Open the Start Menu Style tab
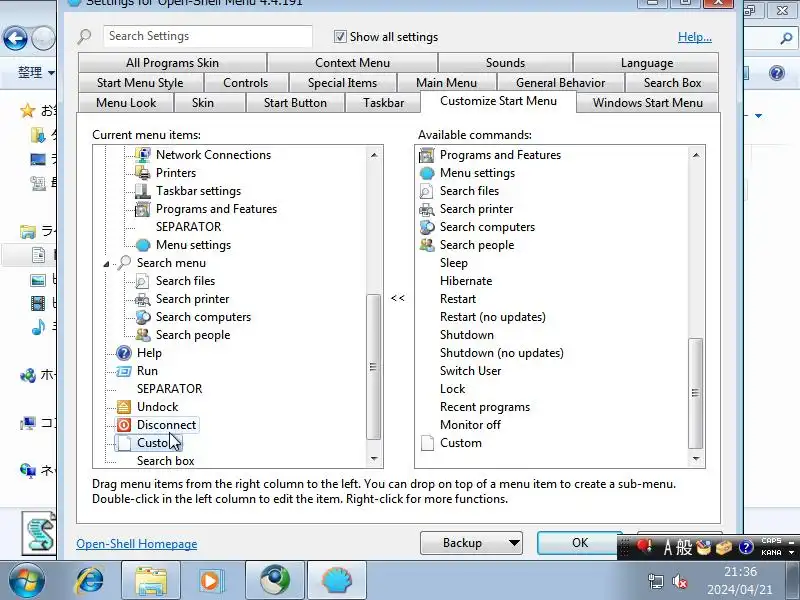 [x=140, y=83]
